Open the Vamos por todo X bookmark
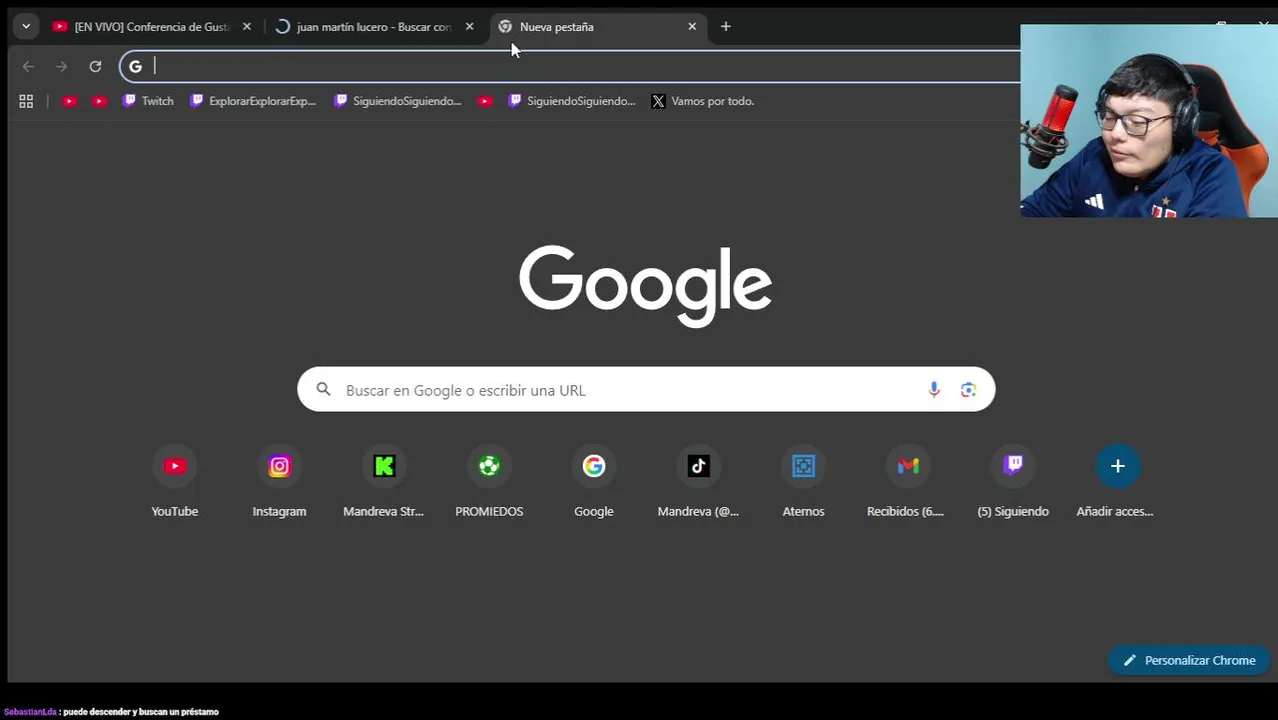The image size is (1278, 720). (x=703, y=101)
